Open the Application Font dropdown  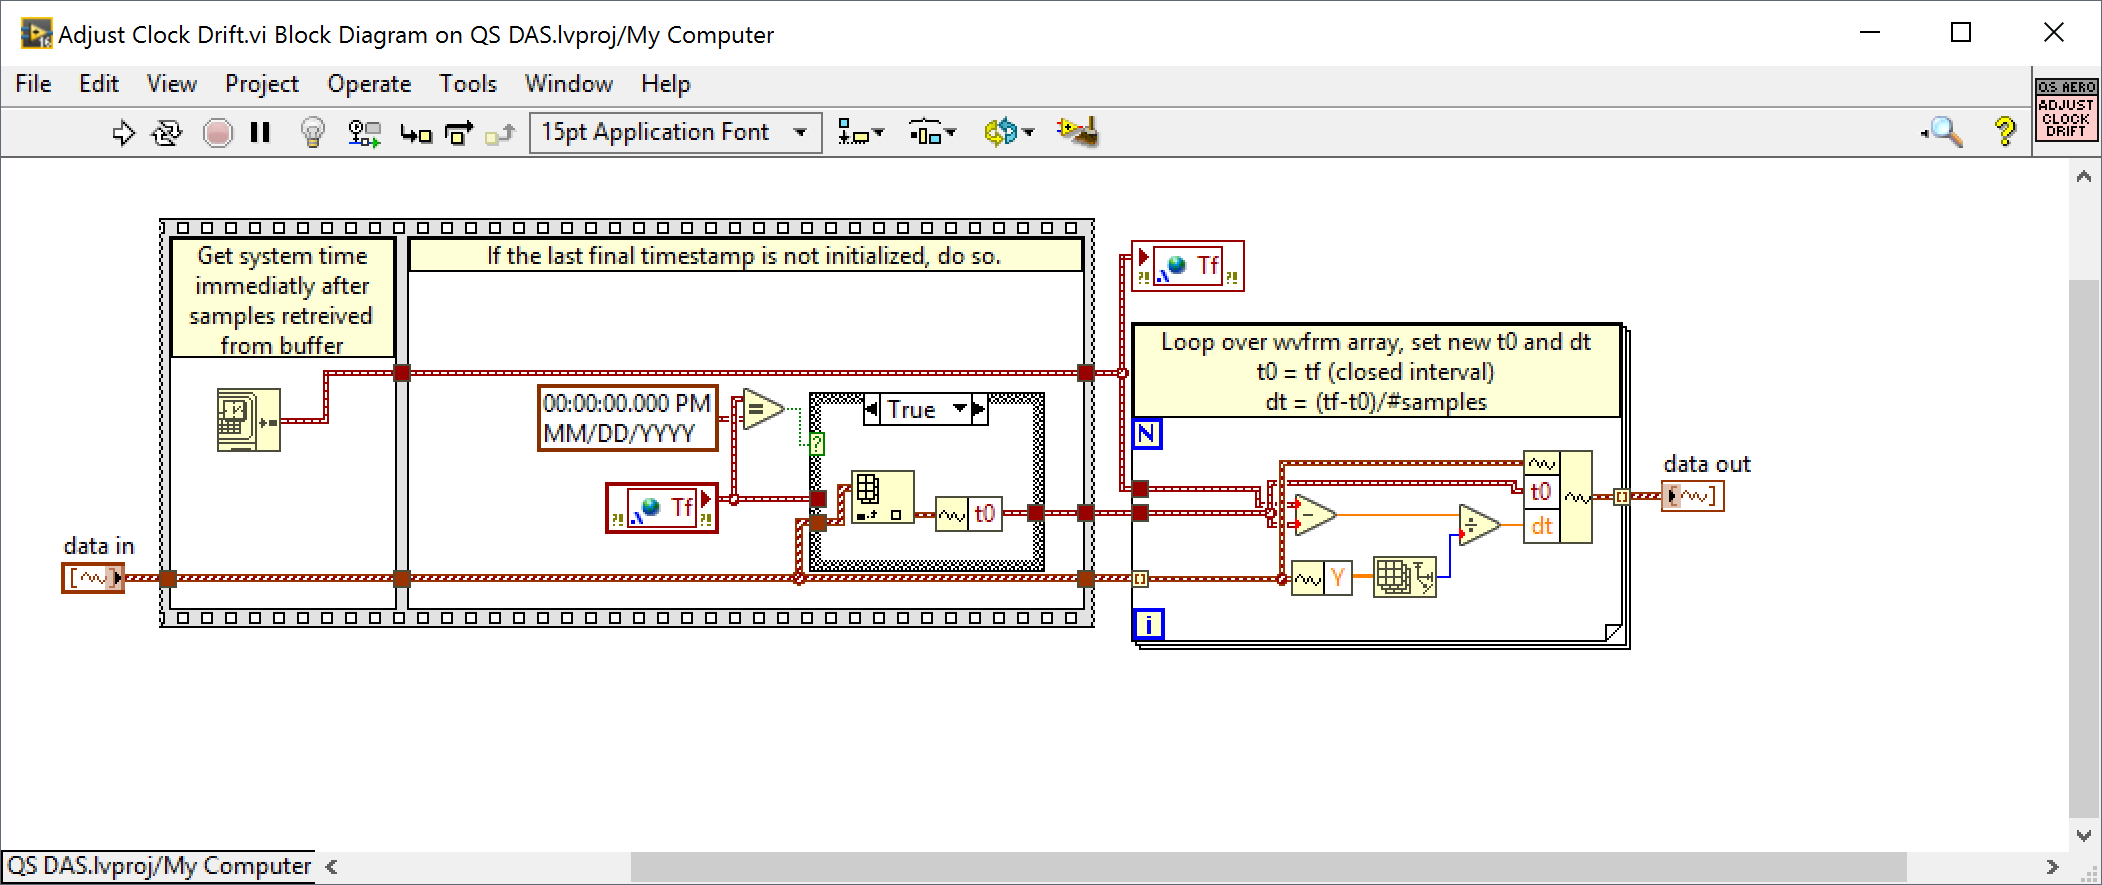(x=675, y=132)
